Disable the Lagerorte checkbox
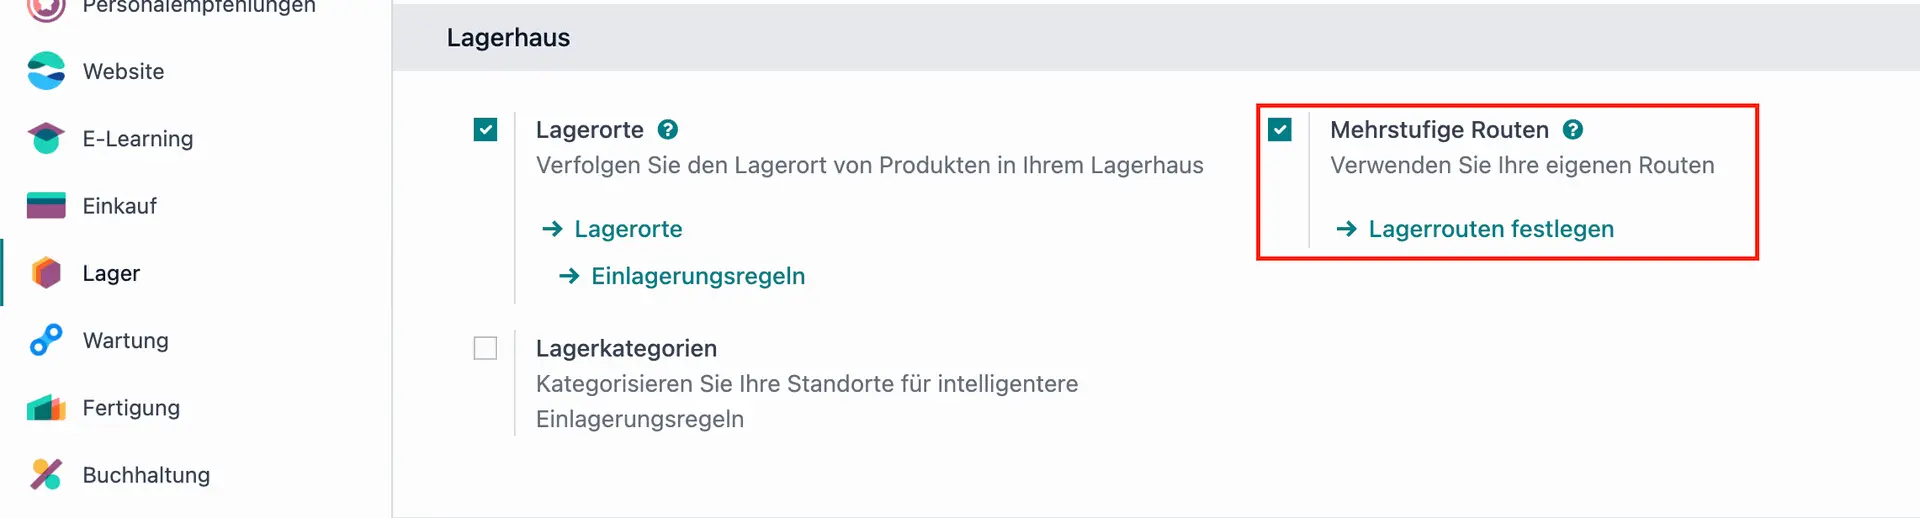 [485, 130]
